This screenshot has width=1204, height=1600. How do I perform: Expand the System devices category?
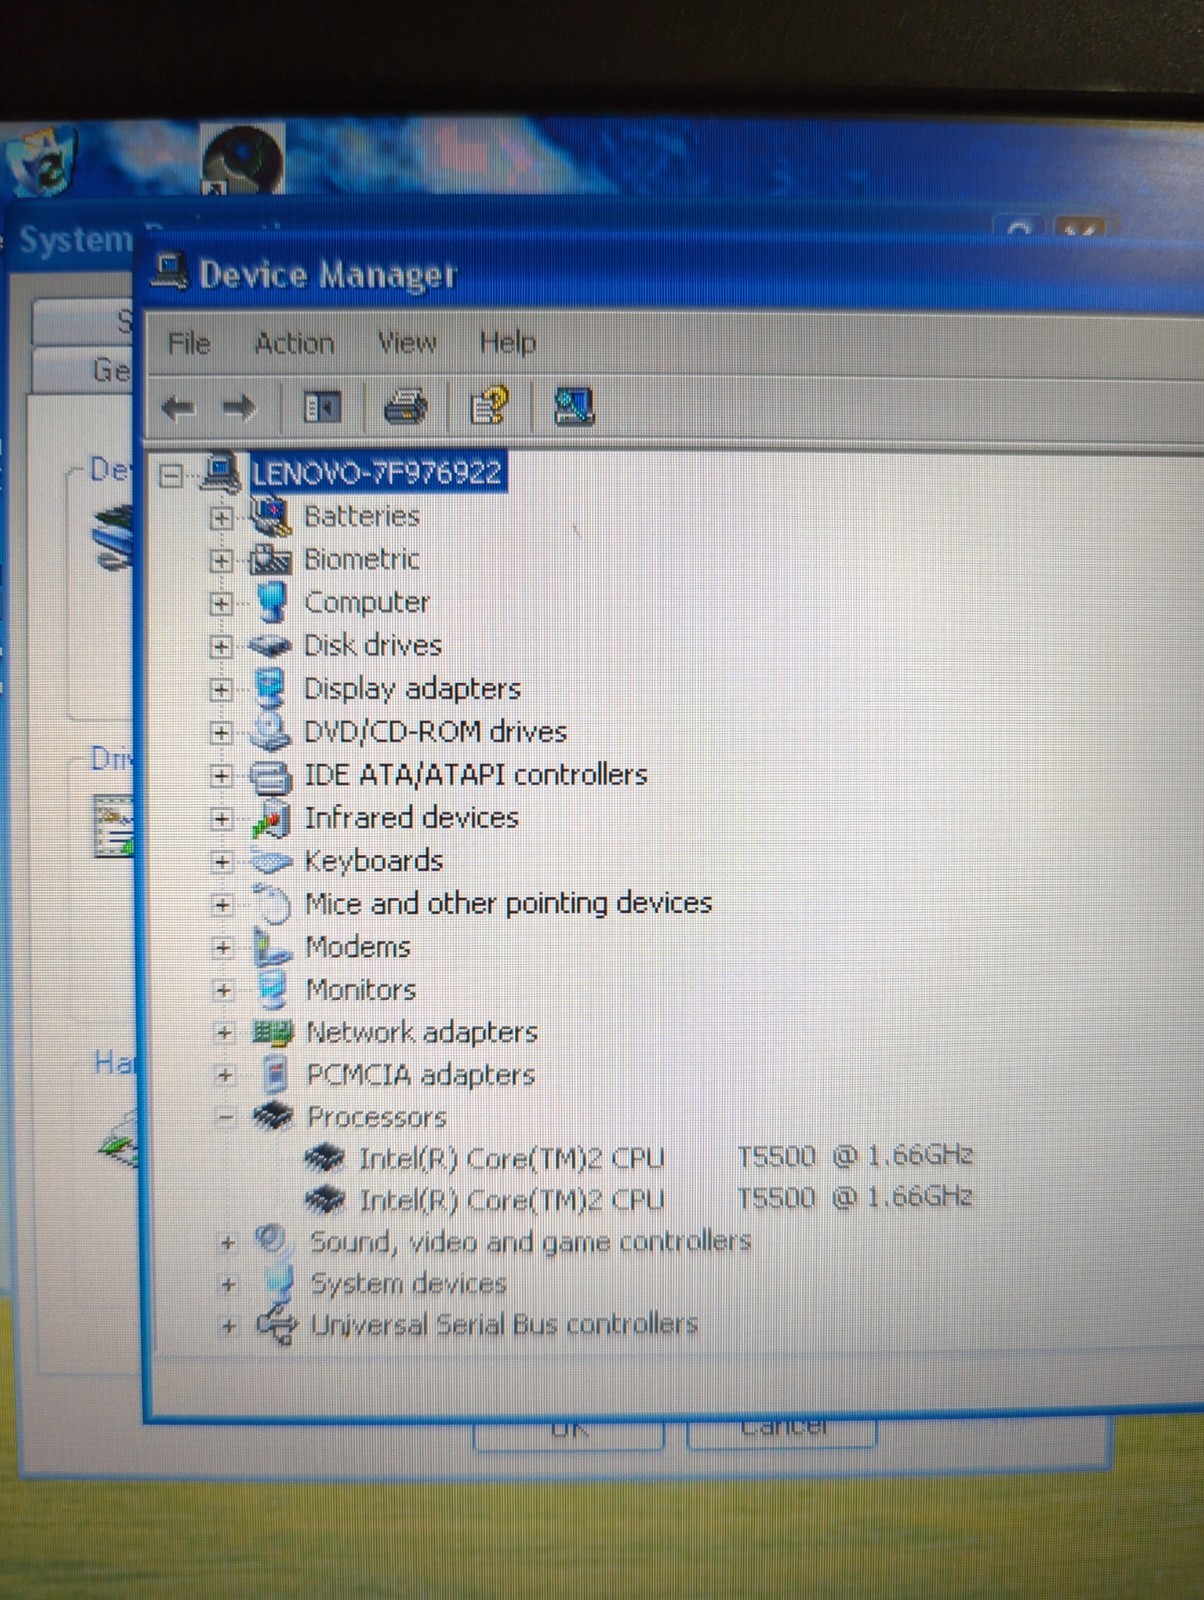[x=229, y=1285]
